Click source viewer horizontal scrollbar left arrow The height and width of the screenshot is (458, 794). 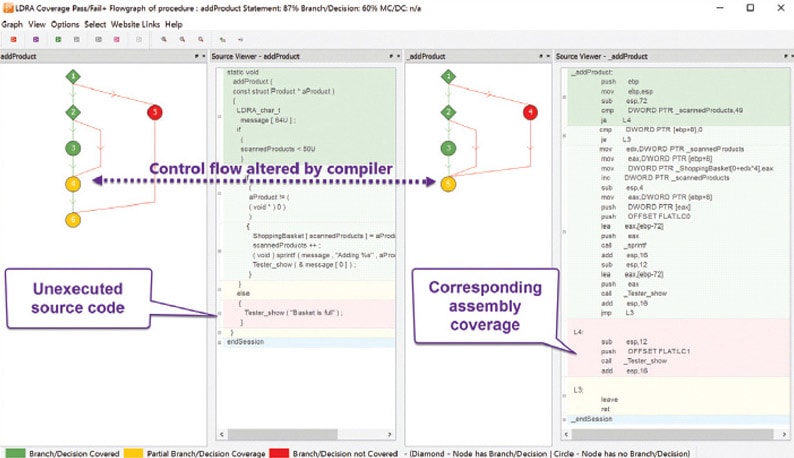point(222,434)
